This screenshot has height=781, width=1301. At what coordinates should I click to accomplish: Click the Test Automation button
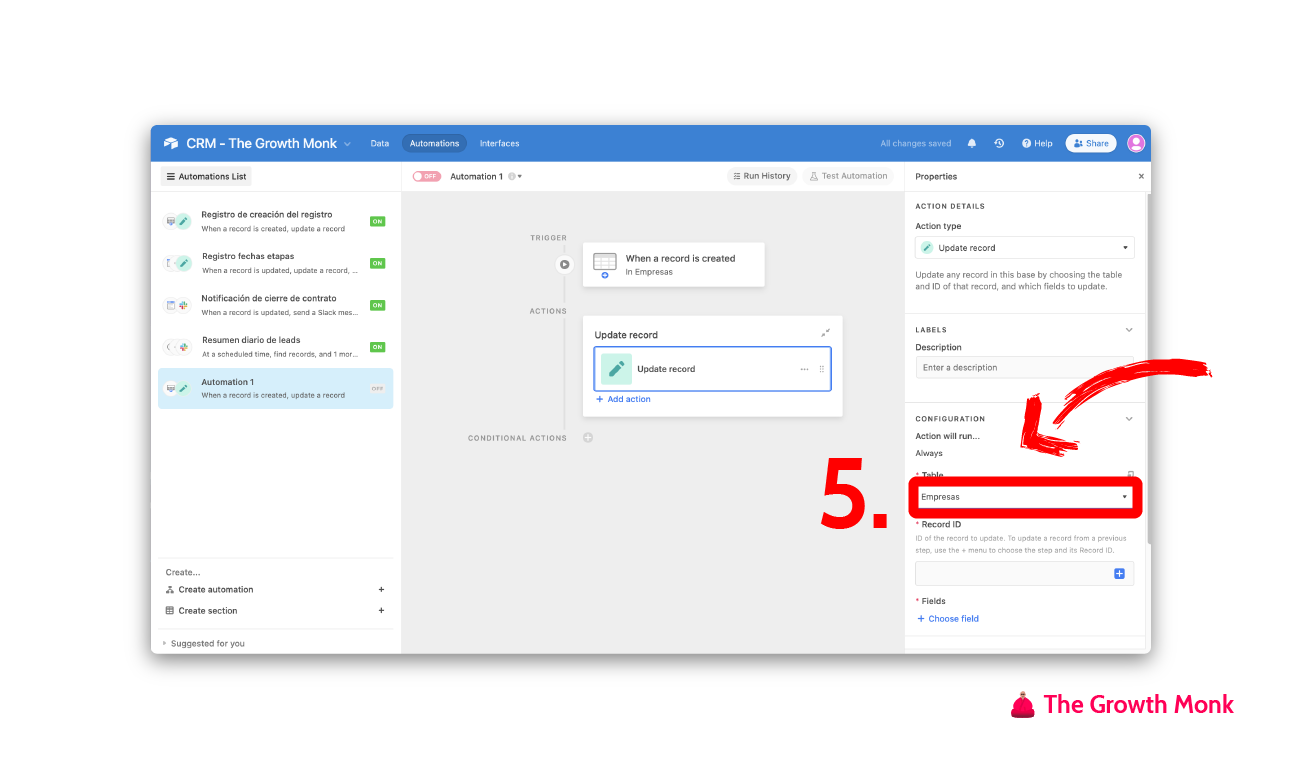click(x=848, y=176)
